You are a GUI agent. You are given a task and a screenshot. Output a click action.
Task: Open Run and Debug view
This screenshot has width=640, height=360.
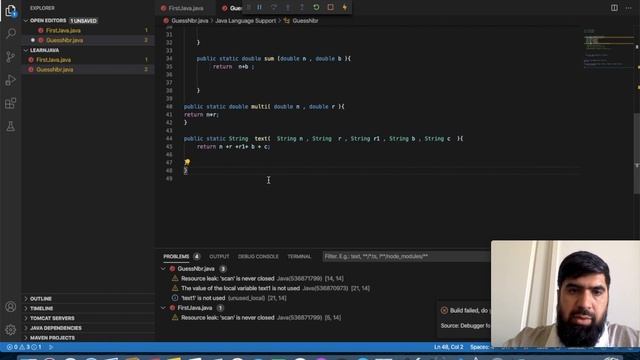(11, 80)
